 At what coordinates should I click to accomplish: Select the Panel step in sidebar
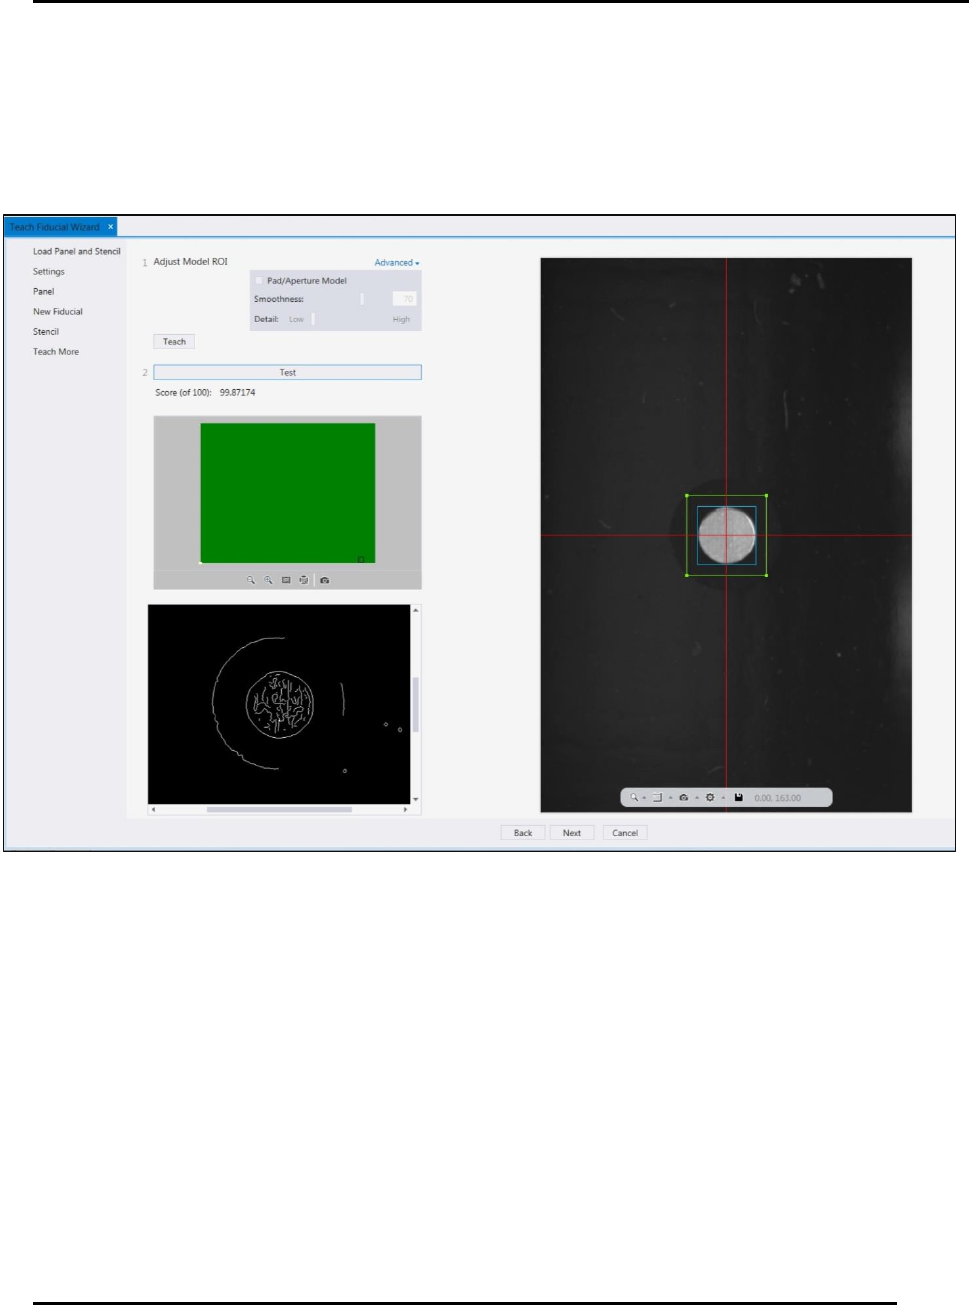[x=43, y=292]
